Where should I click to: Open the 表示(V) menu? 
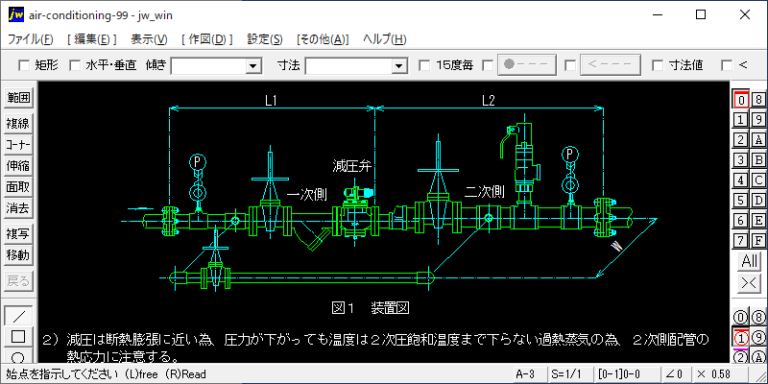point(149,39)
